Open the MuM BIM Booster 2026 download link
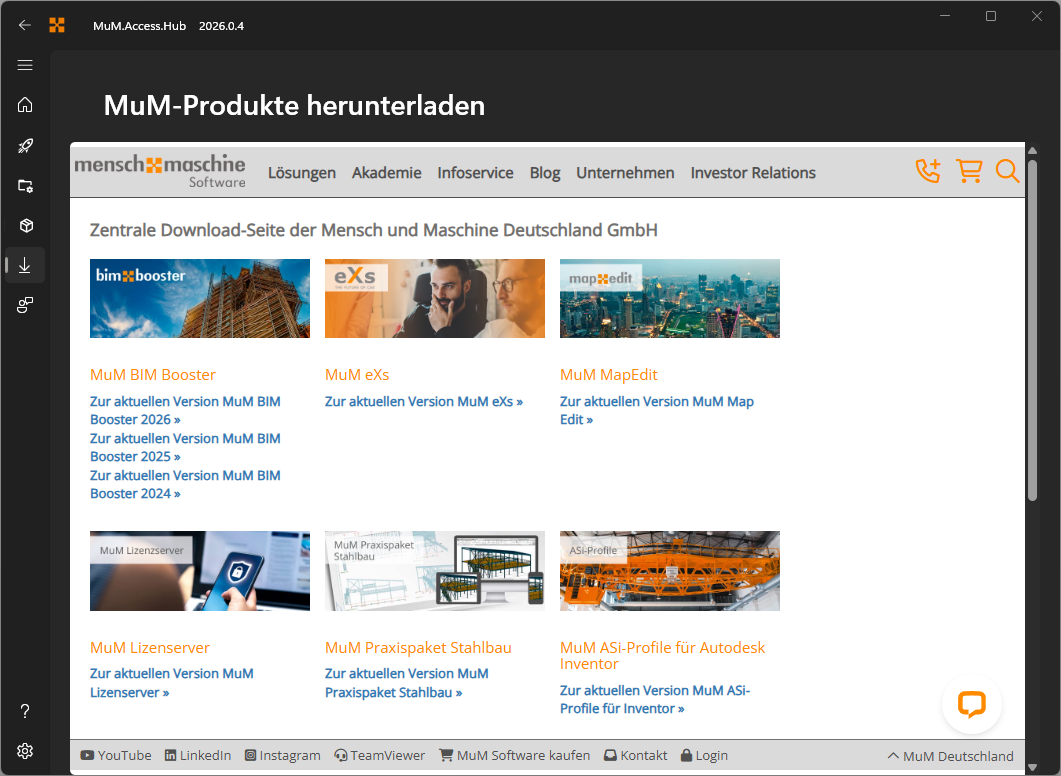Screen dimensions: 1061x776 click(186, 410)
